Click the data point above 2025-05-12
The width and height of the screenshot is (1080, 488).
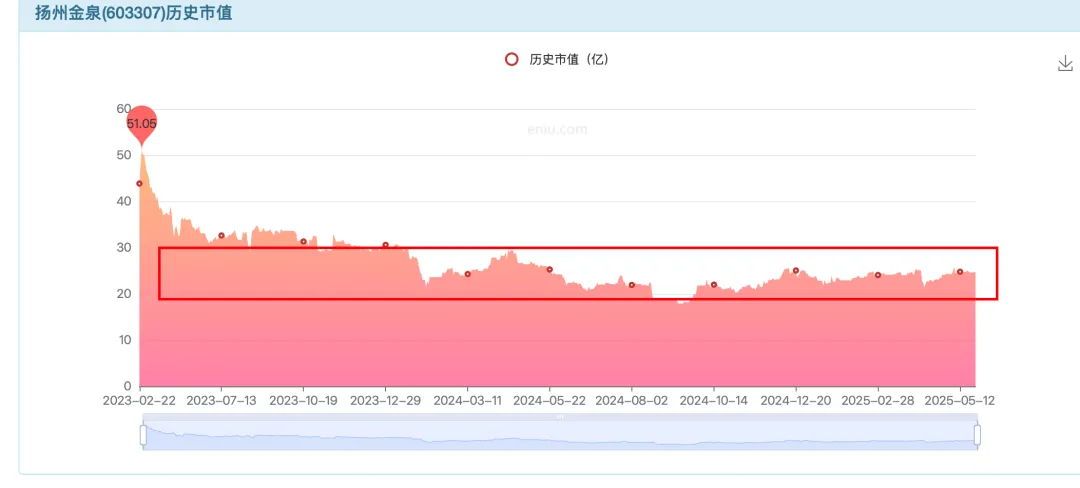tap(959, 272)
